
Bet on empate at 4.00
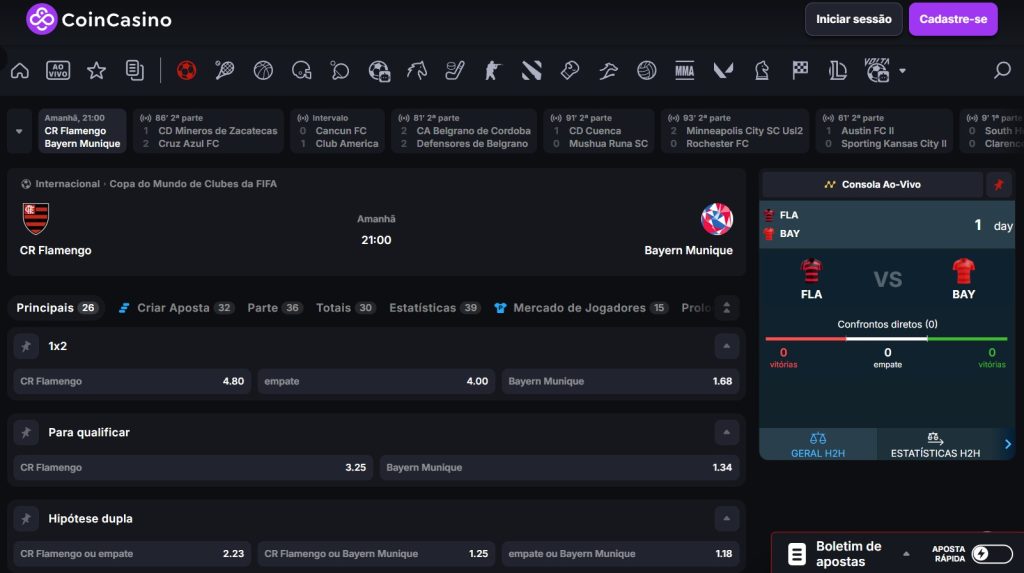tap(376, 382)
